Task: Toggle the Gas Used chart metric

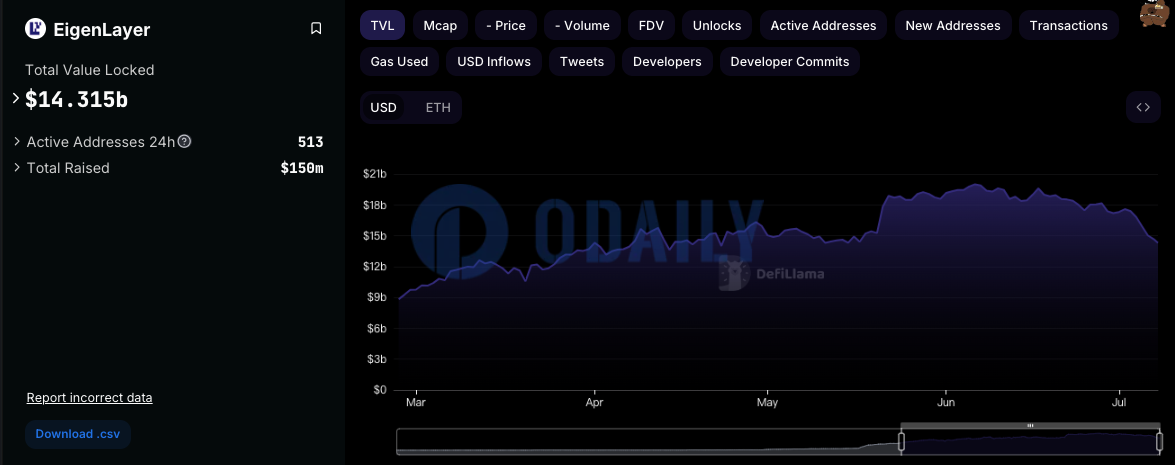Action: click(x=399, y=61)
